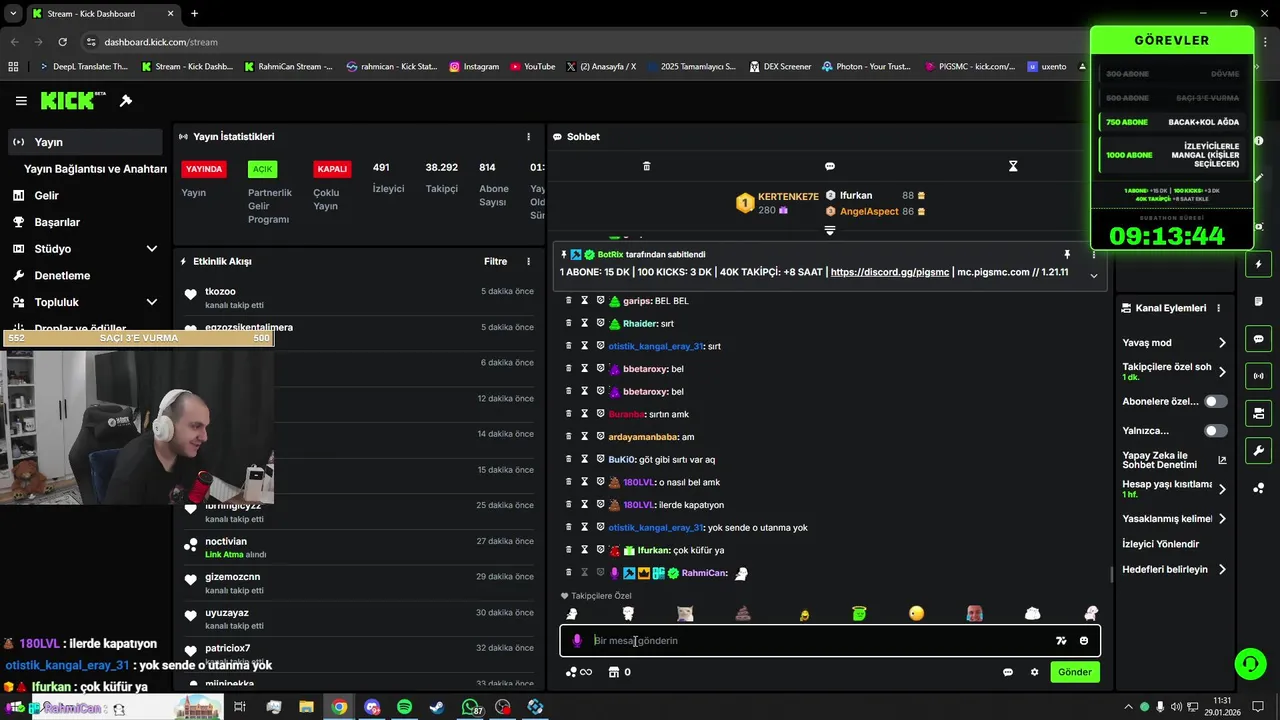Open Spotify from the Windows taskbar
This screenshot has height=720, width=1280.
coord(404,707)
